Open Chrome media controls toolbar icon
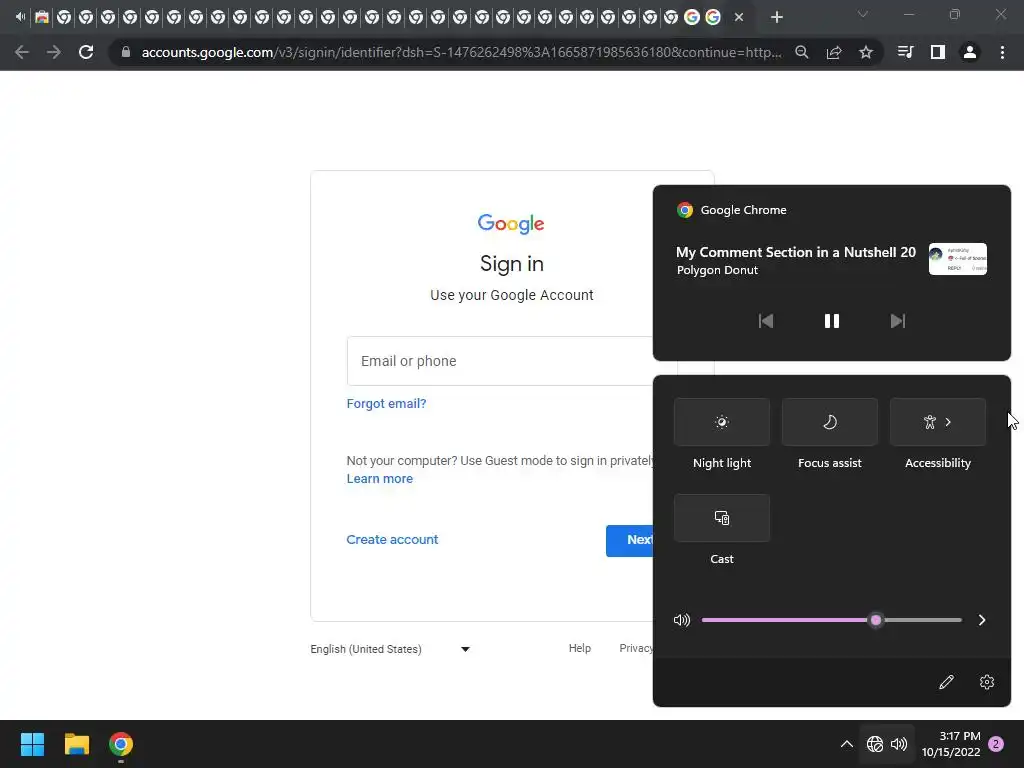This screenshot has width=1024, height=768. 905,52
